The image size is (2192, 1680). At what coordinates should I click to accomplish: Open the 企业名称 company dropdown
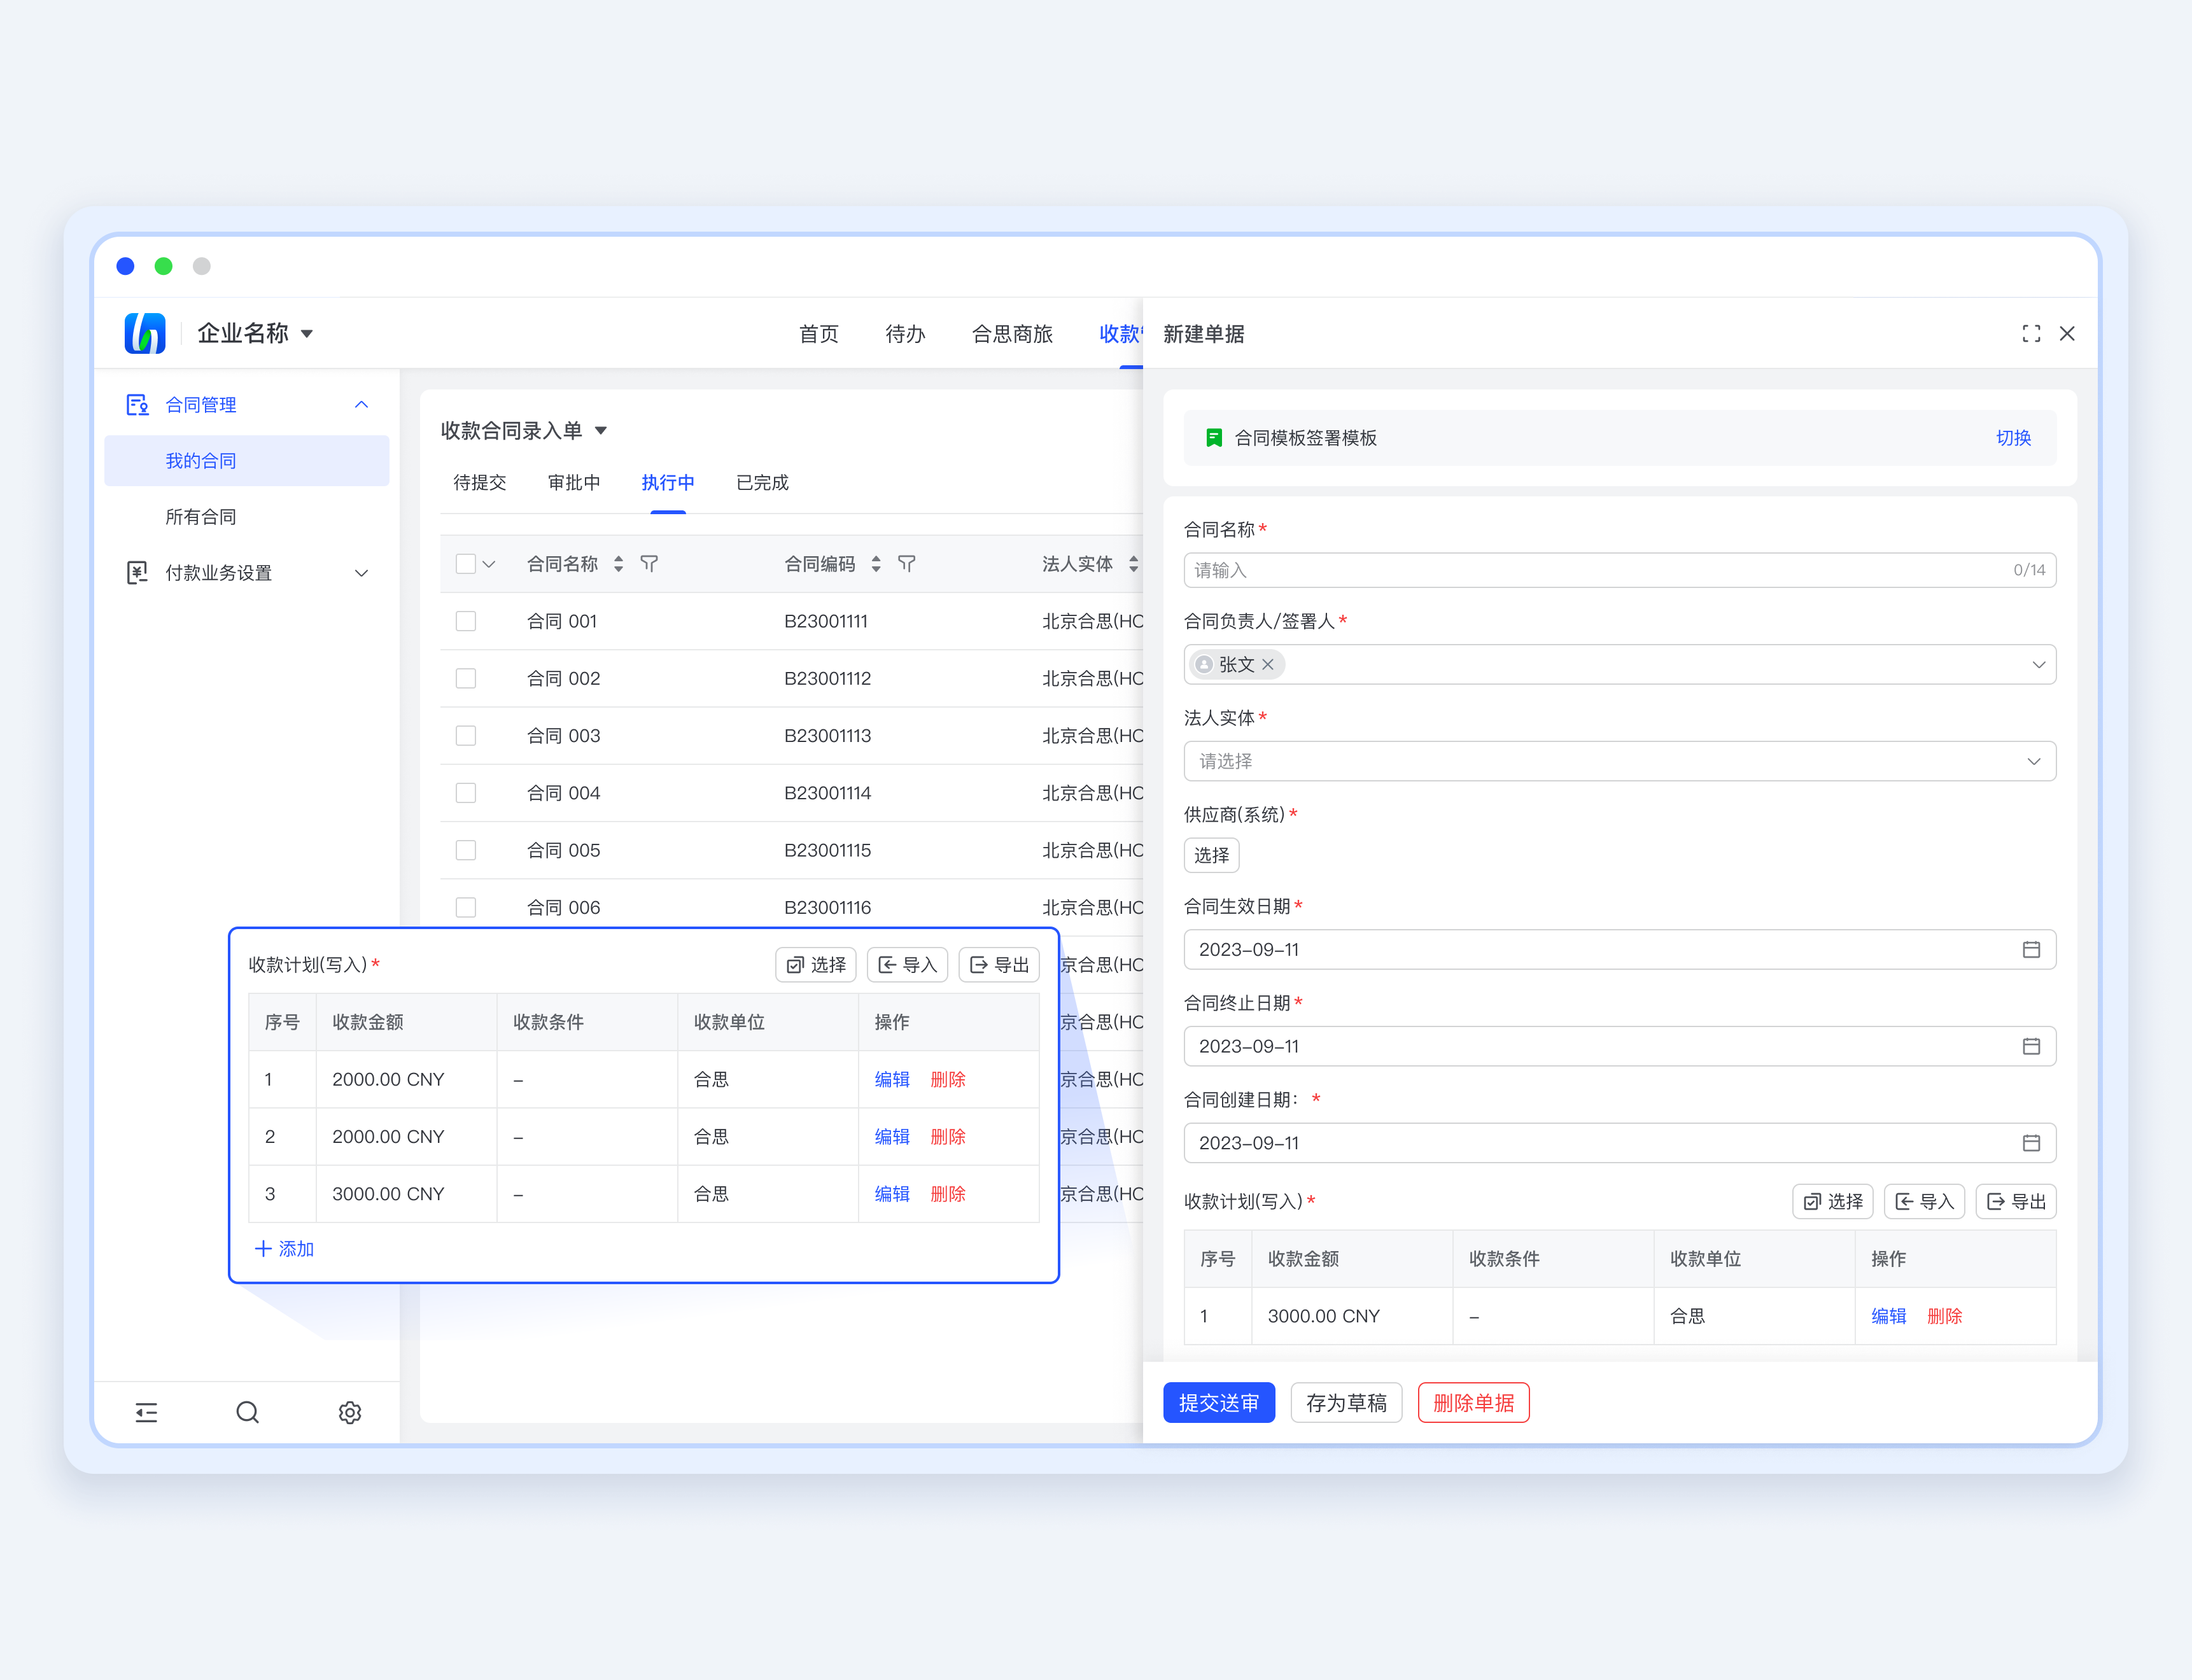255,333
